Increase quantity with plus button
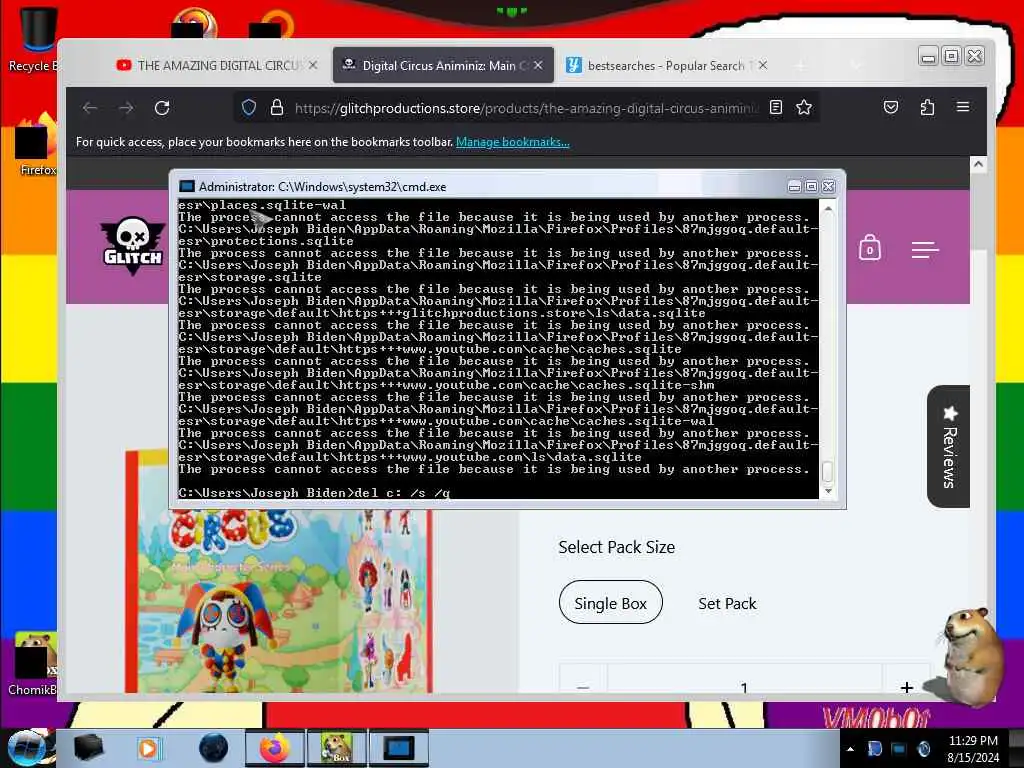This screenshot has height=768, width=1024. (906, 686)
